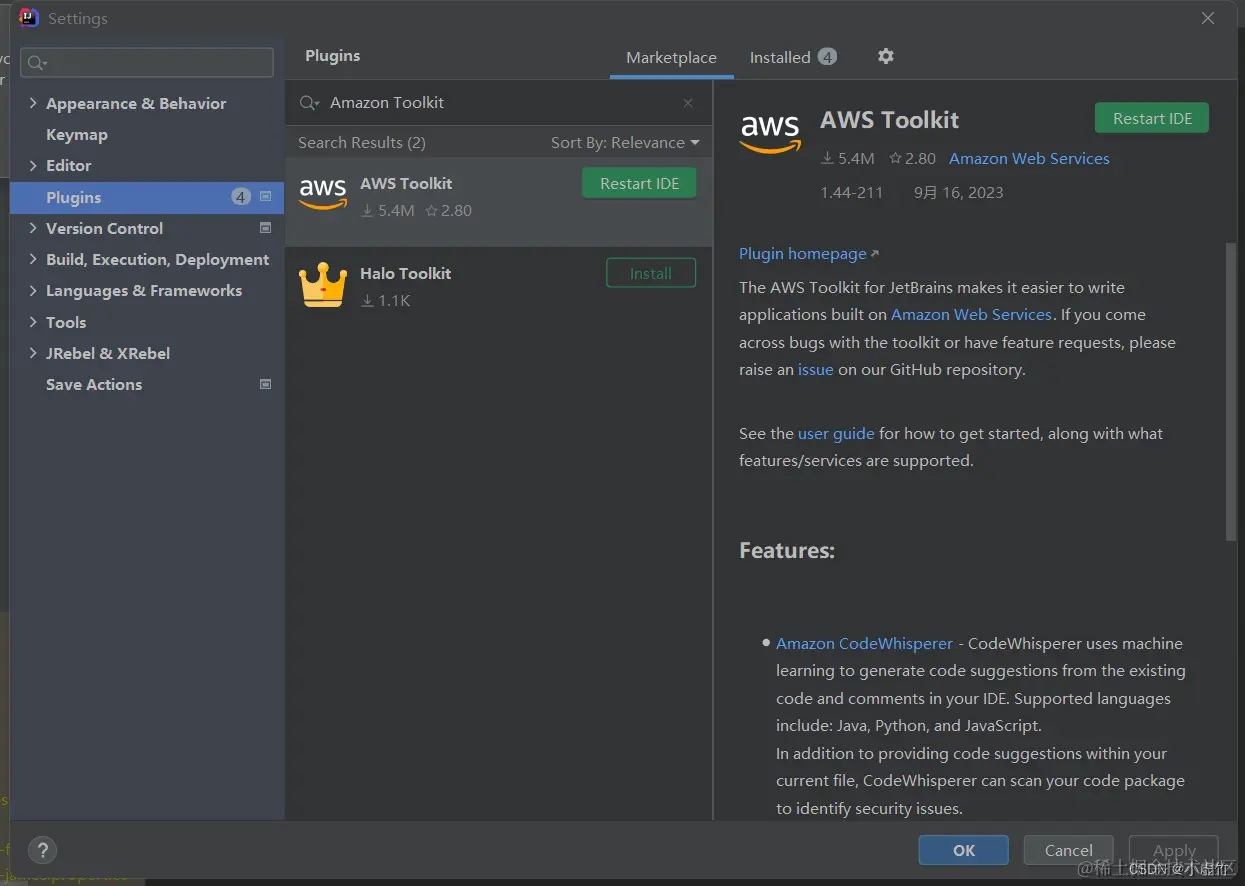The image size is (1245, 886).
Task: Open the Sort By Relevance dropdown
Action: click(625, 143)
